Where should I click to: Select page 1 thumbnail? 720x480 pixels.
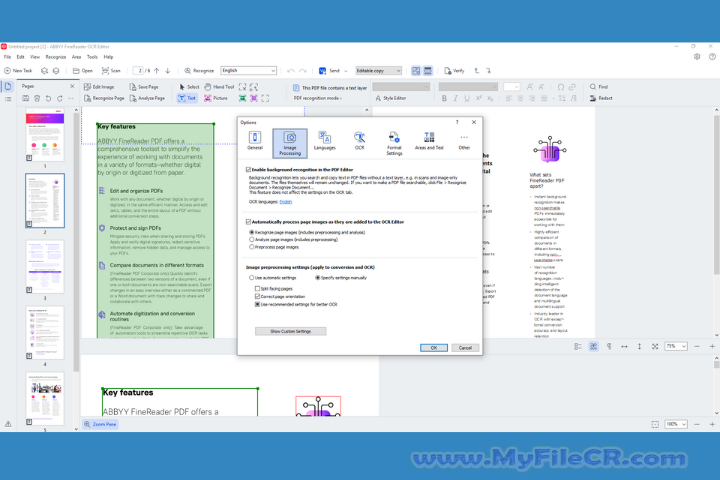(x=45, y=135)
